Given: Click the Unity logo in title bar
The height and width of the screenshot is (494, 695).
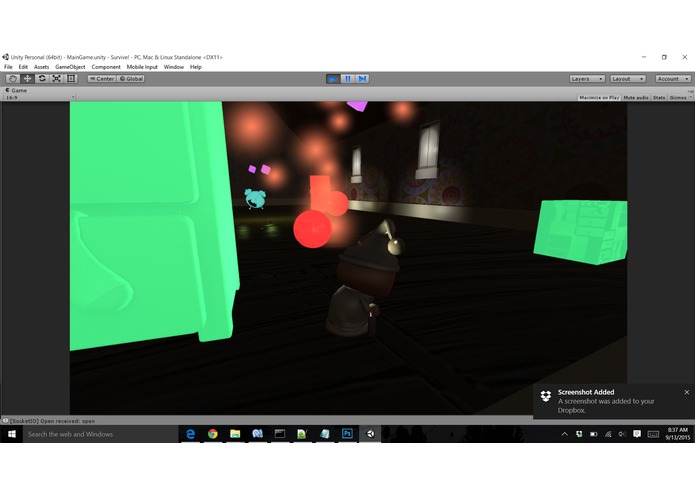Looking at the screenshot, I should (5, 57).
